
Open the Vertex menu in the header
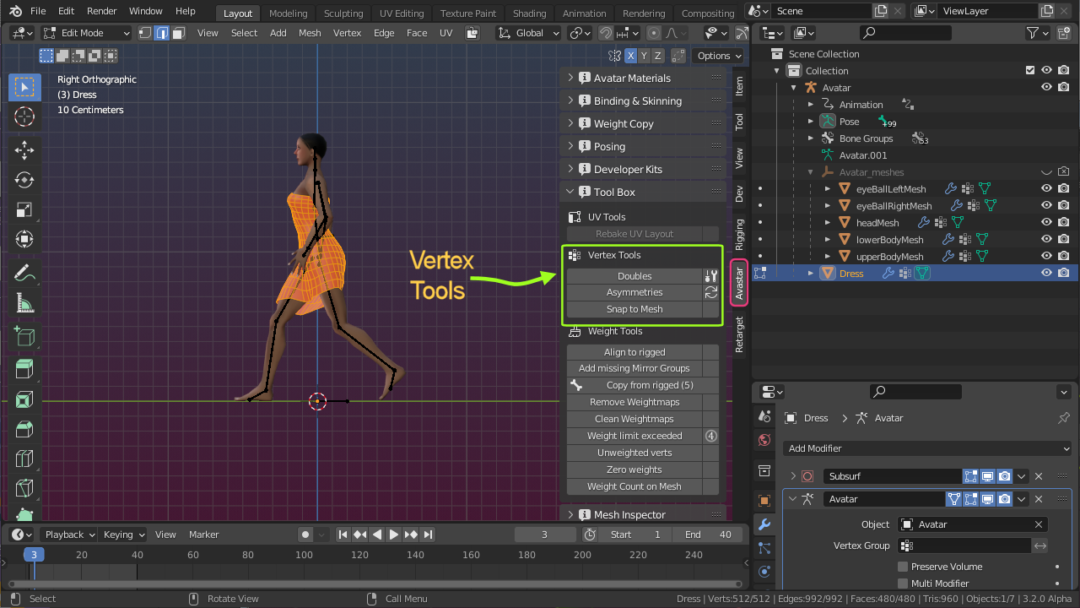pos(347,32)
